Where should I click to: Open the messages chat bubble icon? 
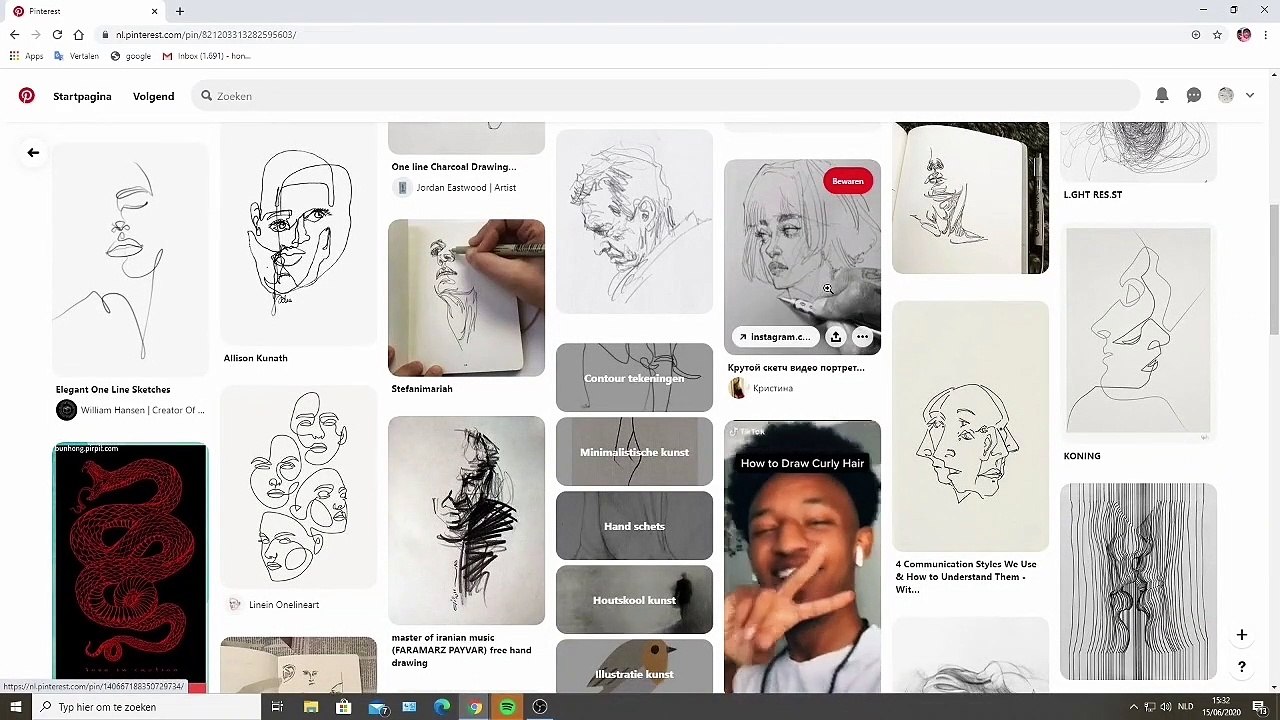(x=1194, y=95)
